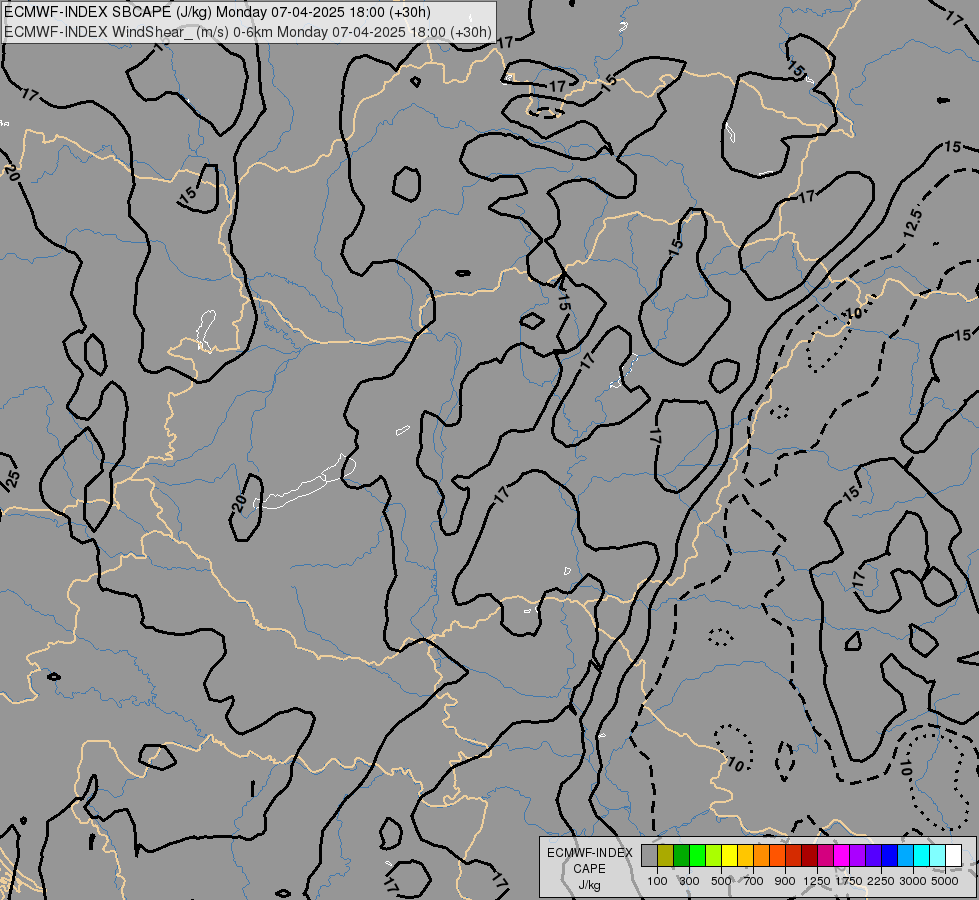Click the legend value 100
Image resolution: width=979 pixels, height=900 pixels.
(657, 881)
